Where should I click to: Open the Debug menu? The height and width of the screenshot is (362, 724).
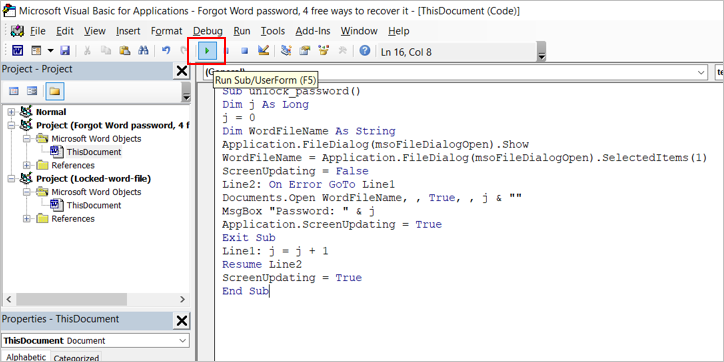(x=208, y=31)
